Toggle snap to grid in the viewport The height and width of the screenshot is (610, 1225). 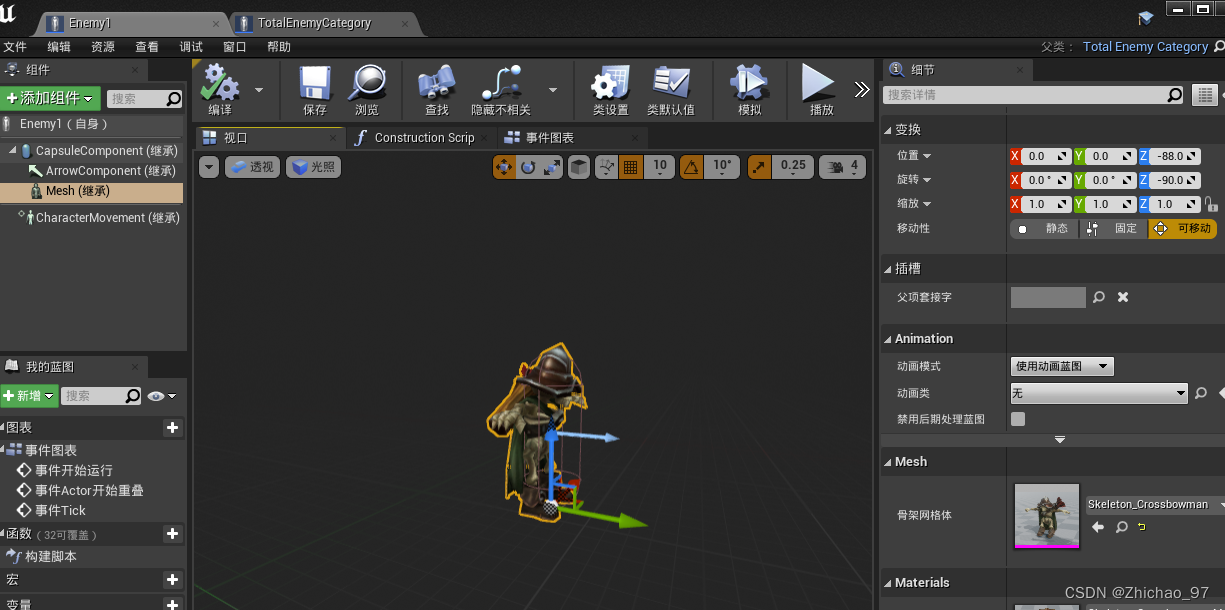click(x=630, y=167)
